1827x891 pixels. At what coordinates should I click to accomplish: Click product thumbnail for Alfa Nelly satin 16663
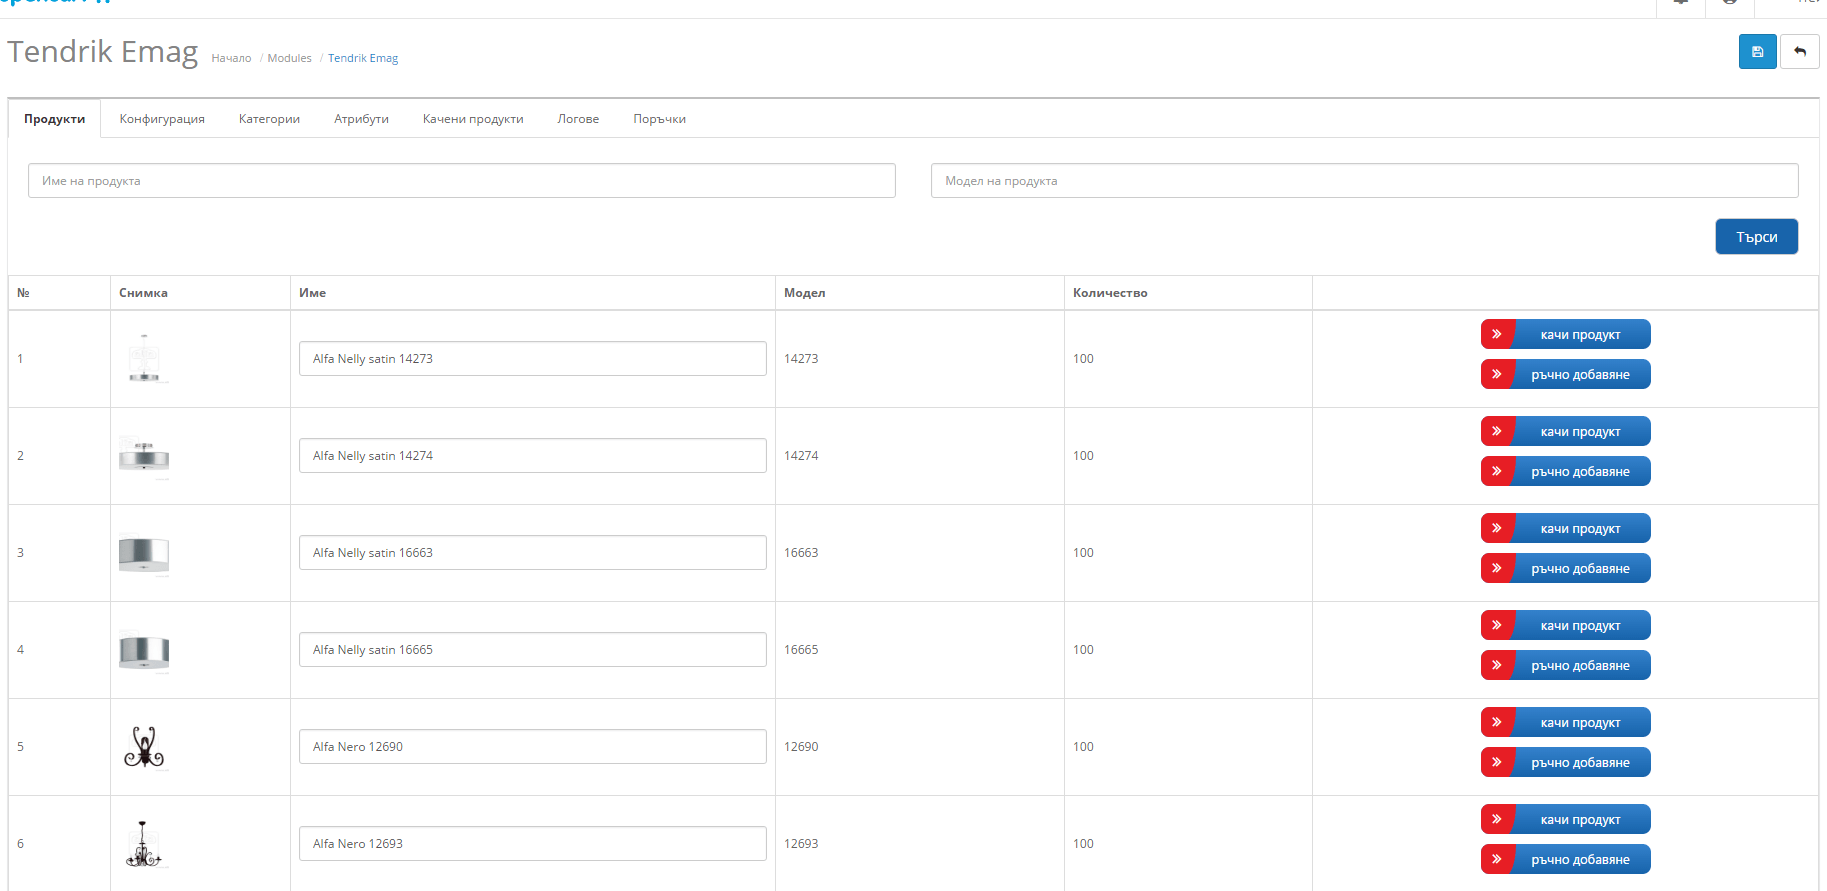[x=144, y=553]
